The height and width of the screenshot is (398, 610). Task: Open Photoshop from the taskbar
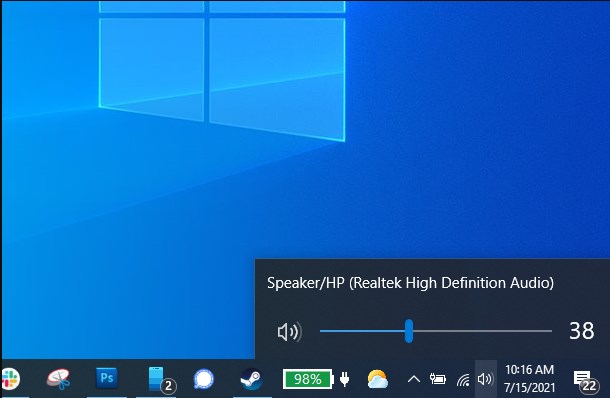click(x=107, y=378)
